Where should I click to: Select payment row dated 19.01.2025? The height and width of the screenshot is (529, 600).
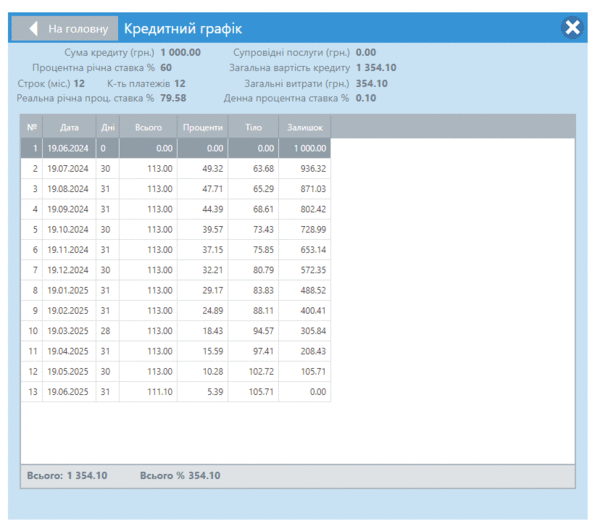[x=69, y=290]
